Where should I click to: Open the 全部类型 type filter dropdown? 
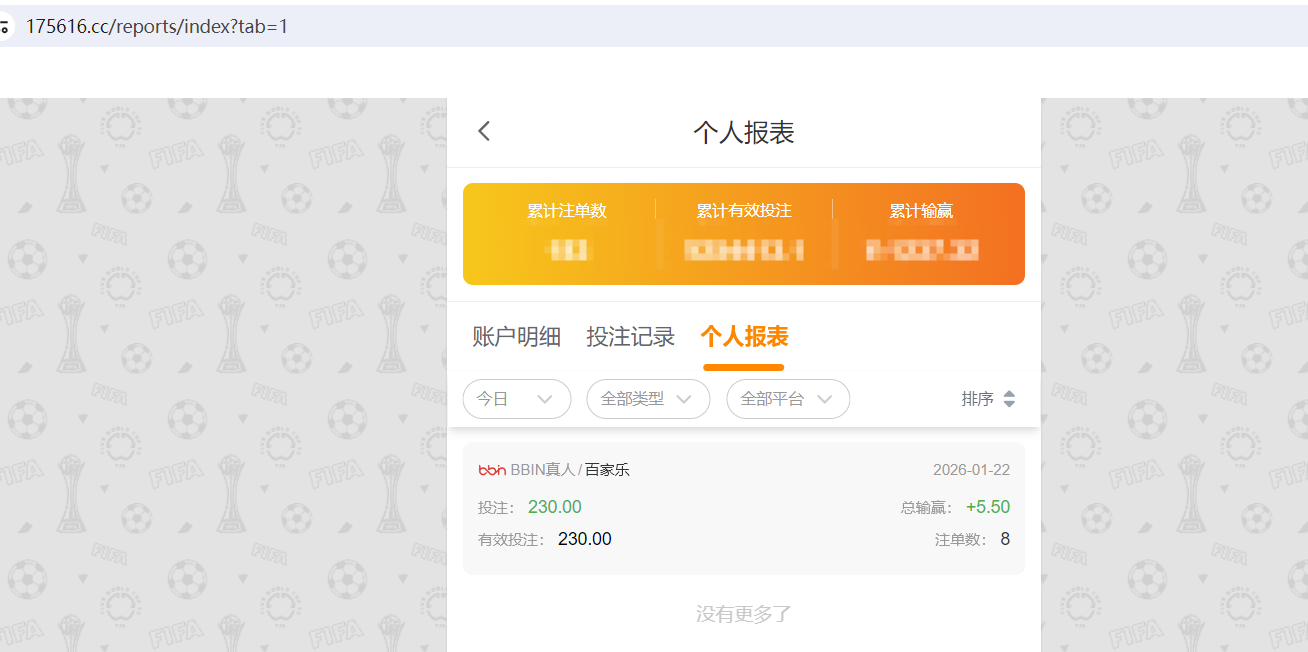[648, 398]
